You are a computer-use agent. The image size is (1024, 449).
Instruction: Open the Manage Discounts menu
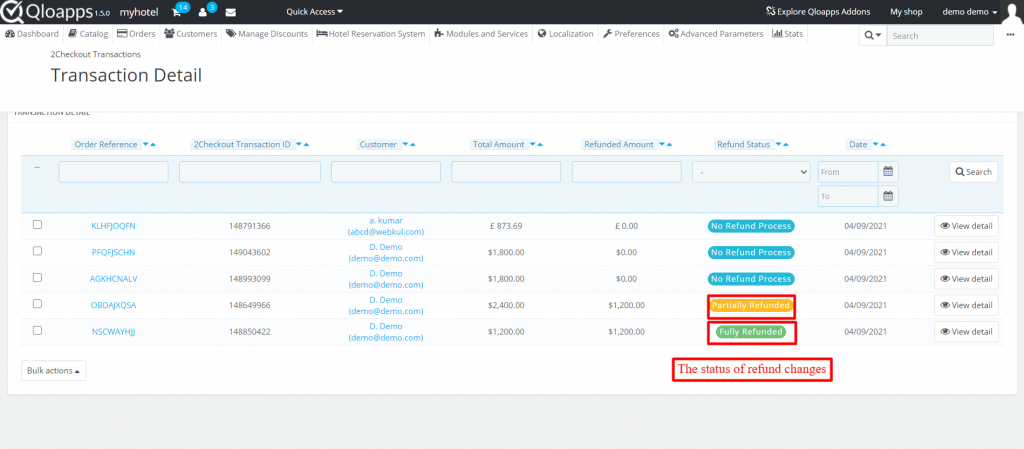[267, 34]
